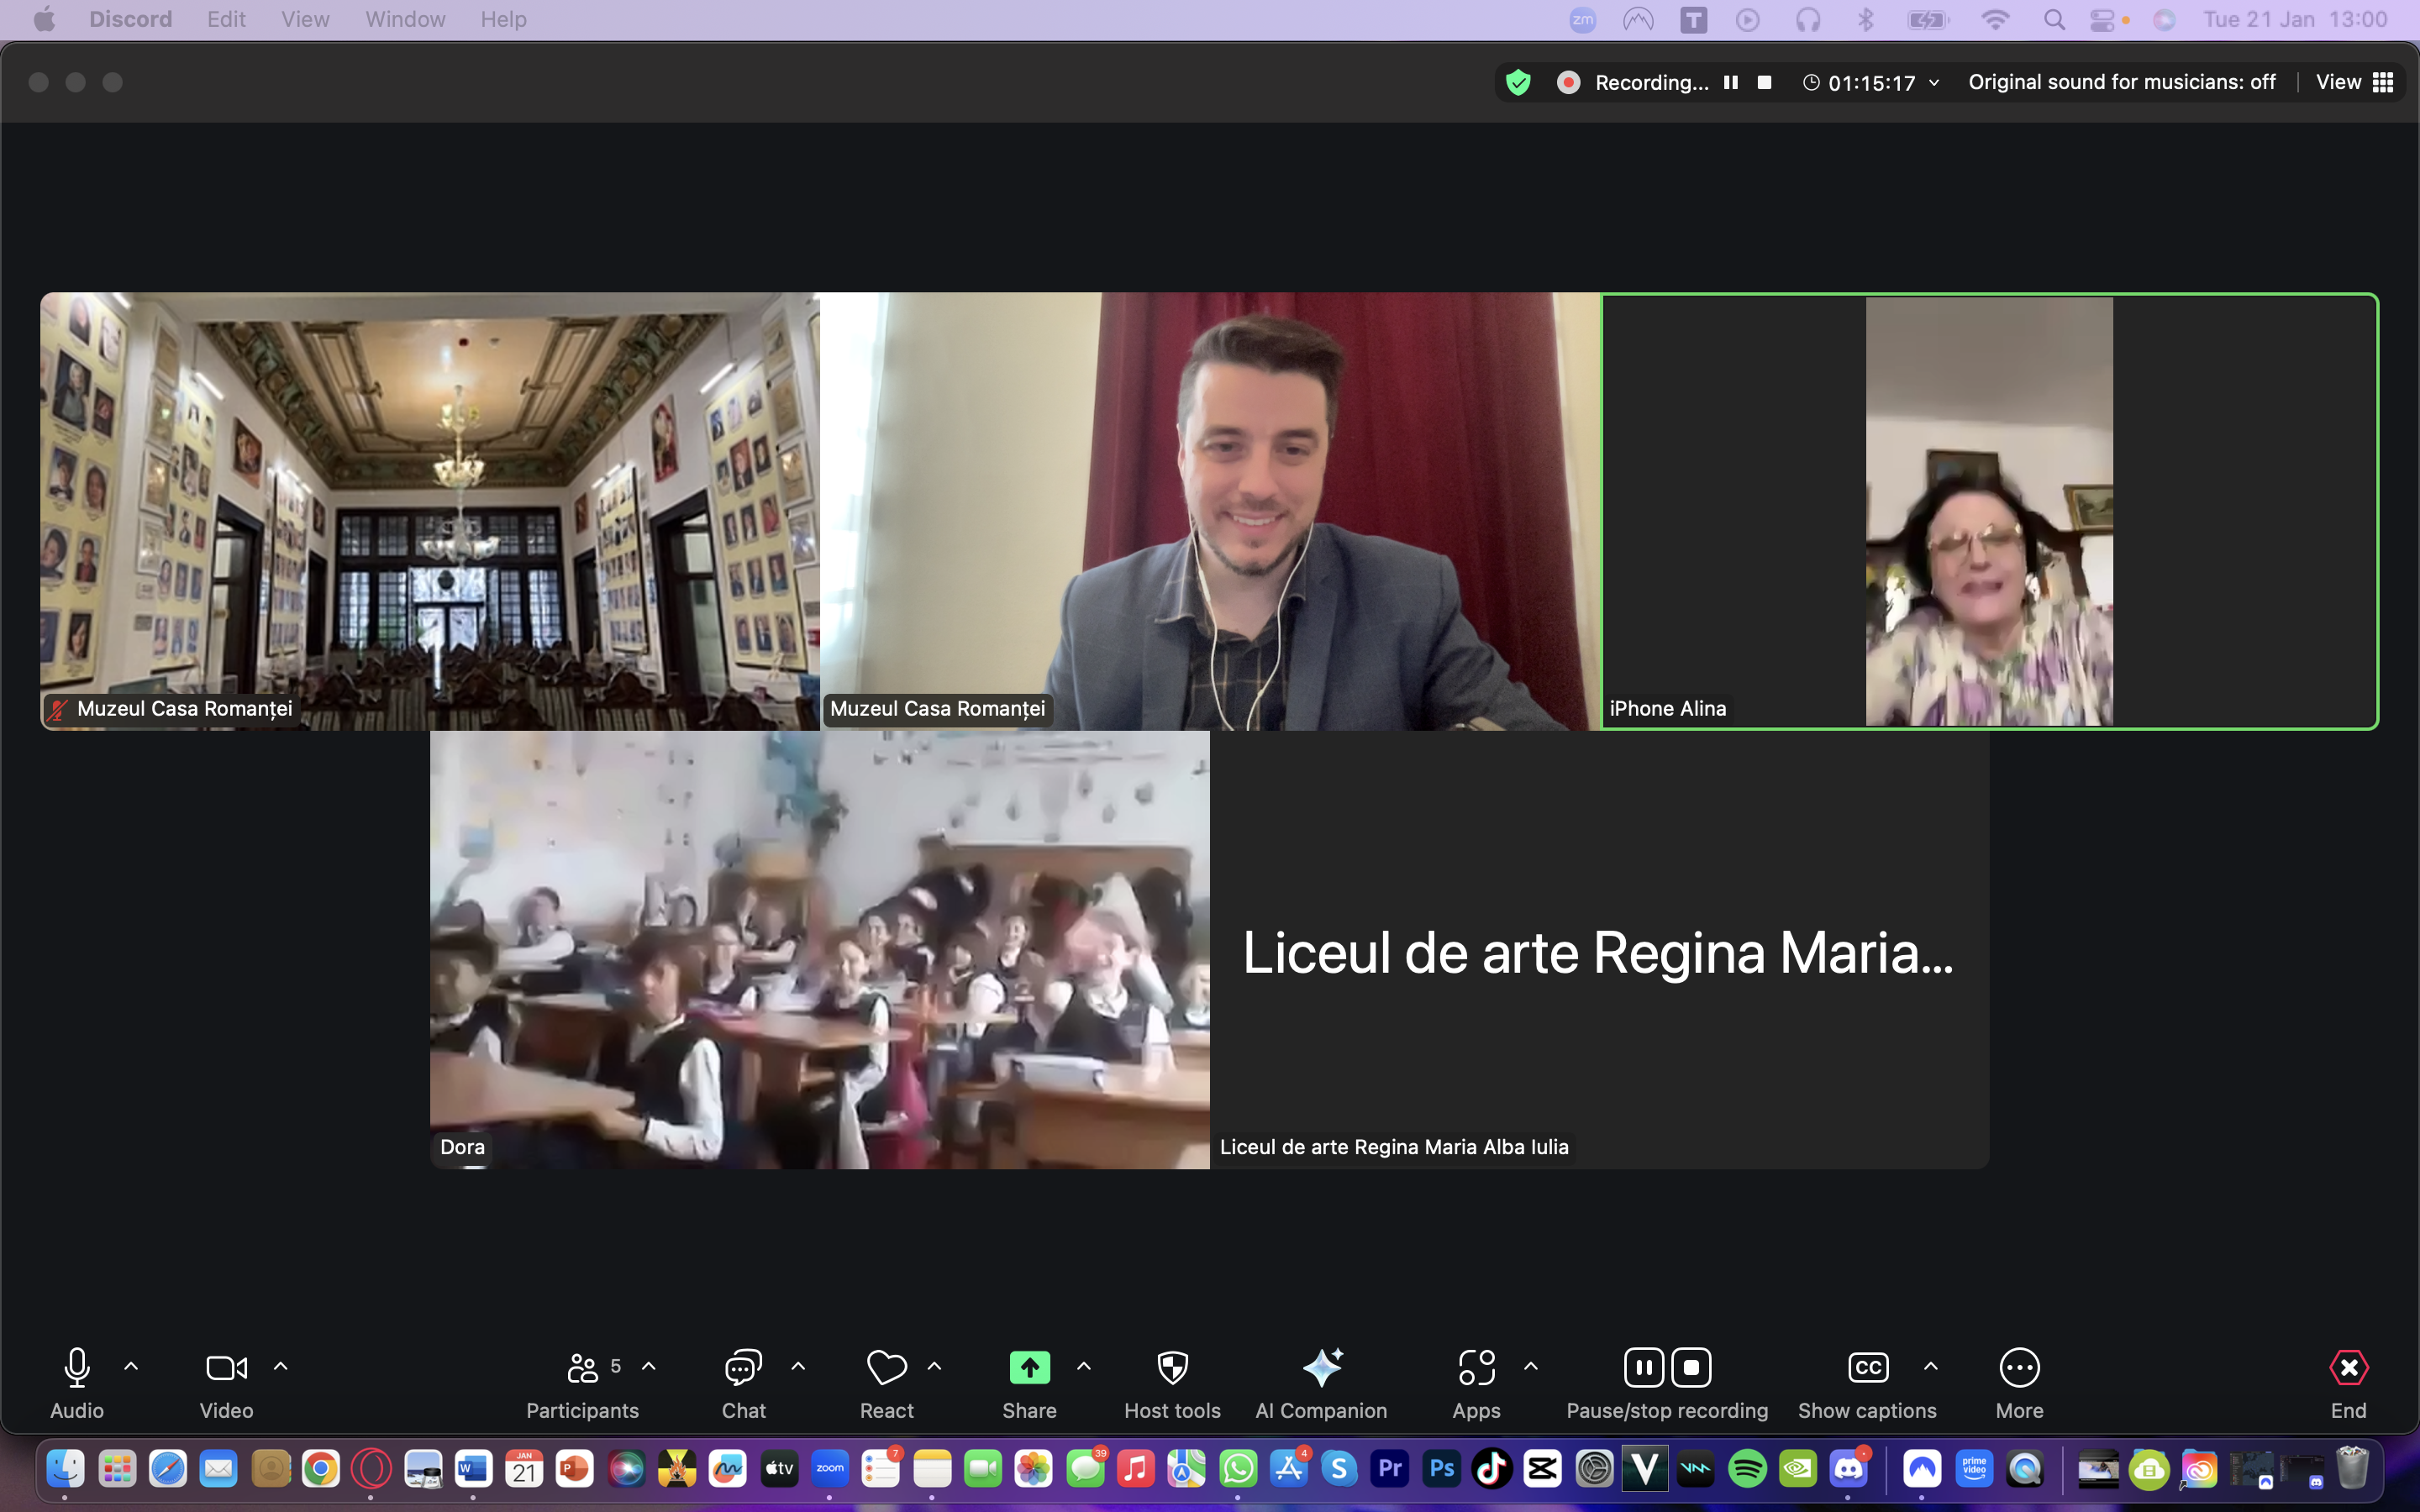Screen dimensions: 2420x1512
Task: Expand audio options arrow next to Audio
Action: [x=131, y=1366]
